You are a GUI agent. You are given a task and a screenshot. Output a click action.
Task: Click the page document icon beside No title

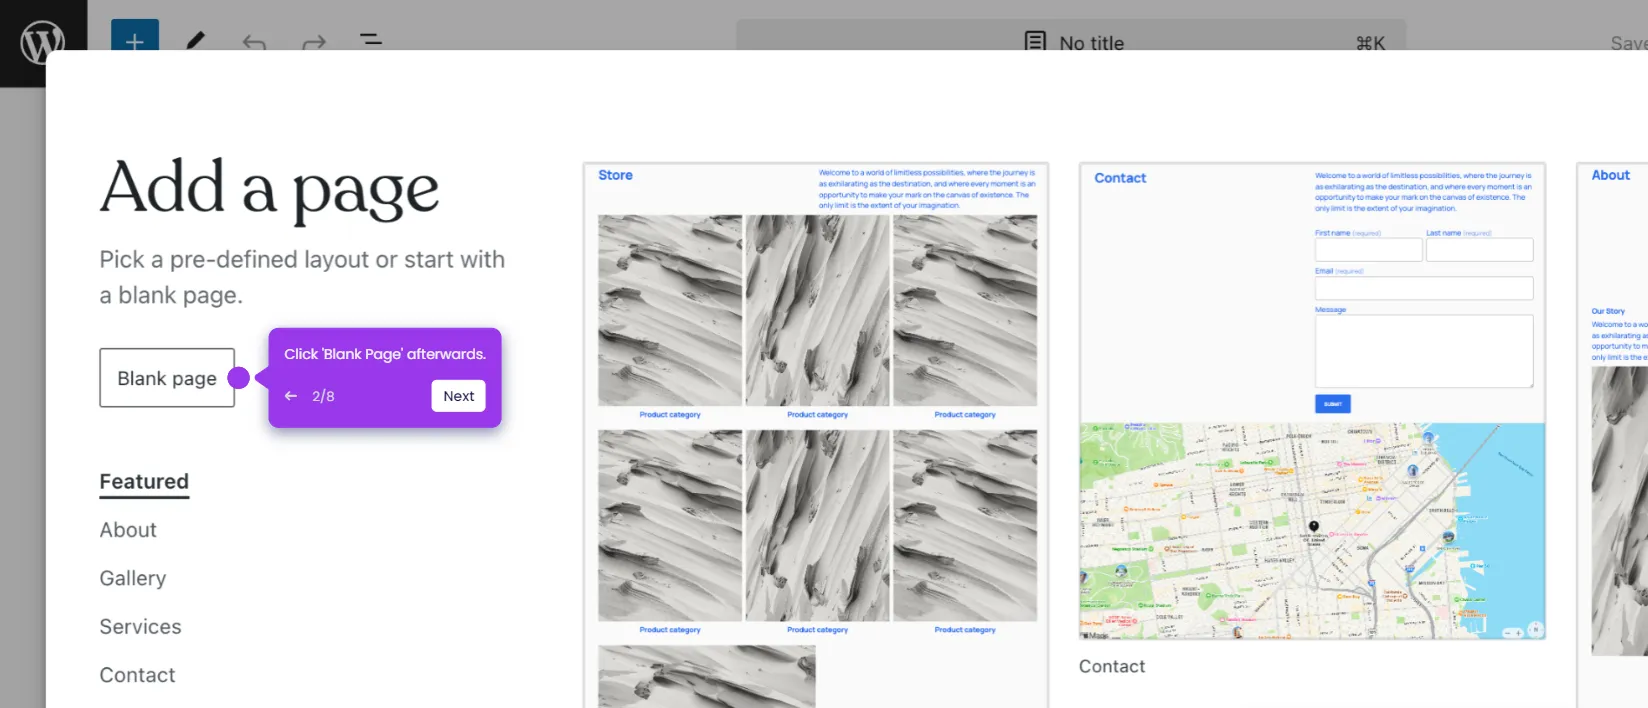(1035, 42)
